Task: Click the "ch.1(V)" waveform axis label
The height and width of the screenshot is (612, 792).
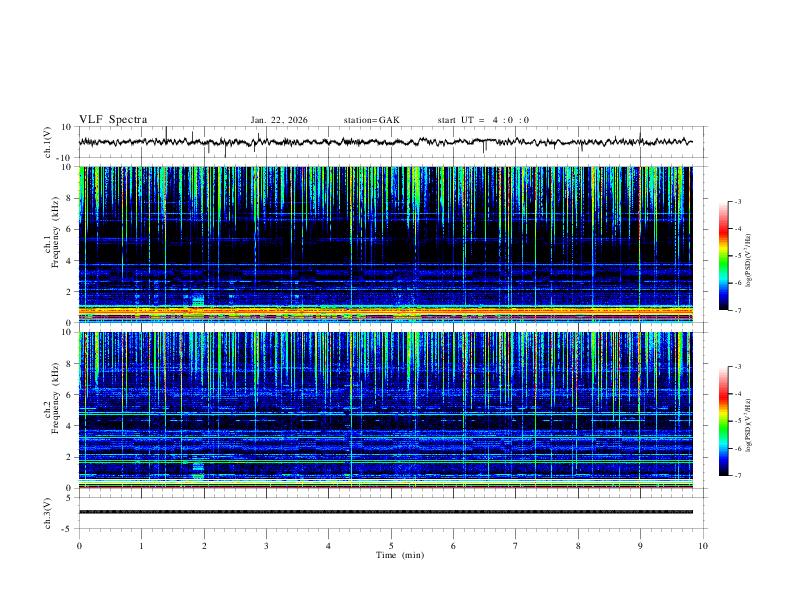Action: point(47,142)
